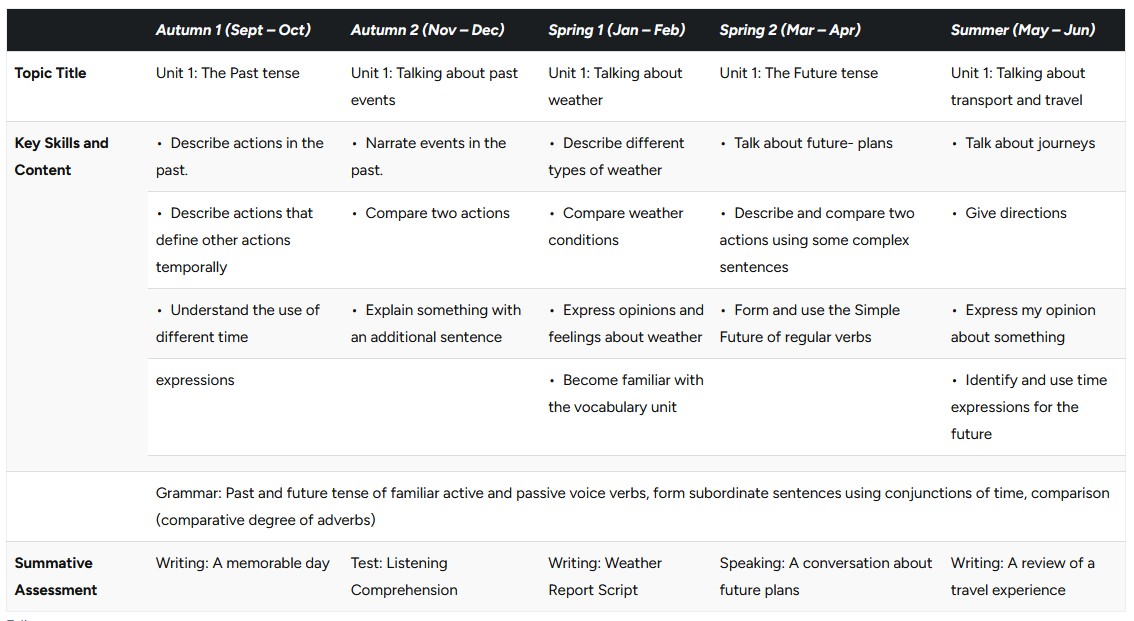Viewport: 1134px width, 621px height.
Task: Click the Key Skills and Content label
Action: pyautogui.click(x=61, y=156)
